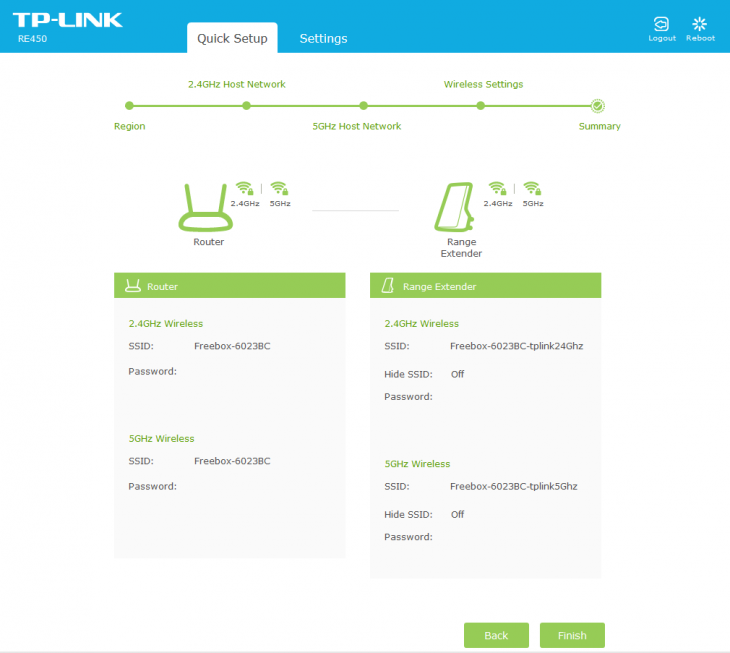
Task: Click Finish to complete setup
Action: 572,635
